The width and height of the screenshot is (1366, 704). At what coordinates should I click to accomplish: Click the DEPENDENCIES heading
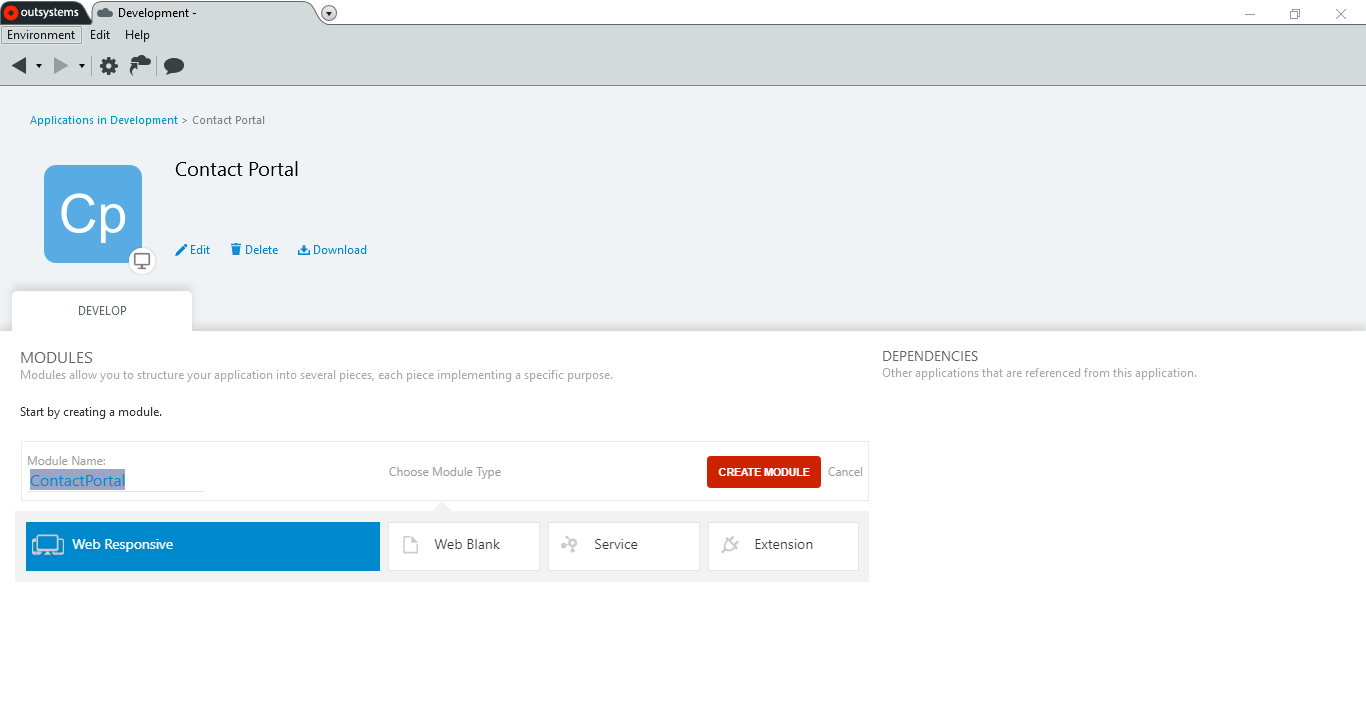(930, 356)
